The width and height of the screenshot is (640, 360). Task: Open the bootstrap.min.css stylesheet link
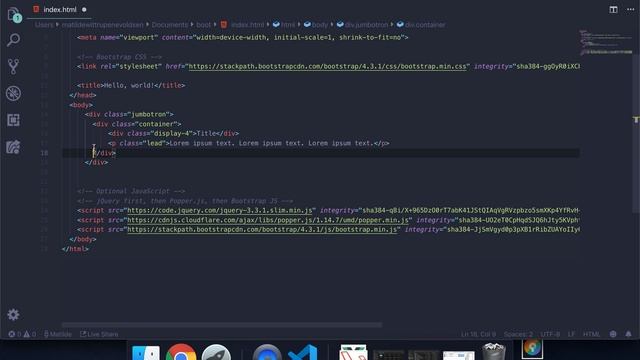[x=327, y=67]
